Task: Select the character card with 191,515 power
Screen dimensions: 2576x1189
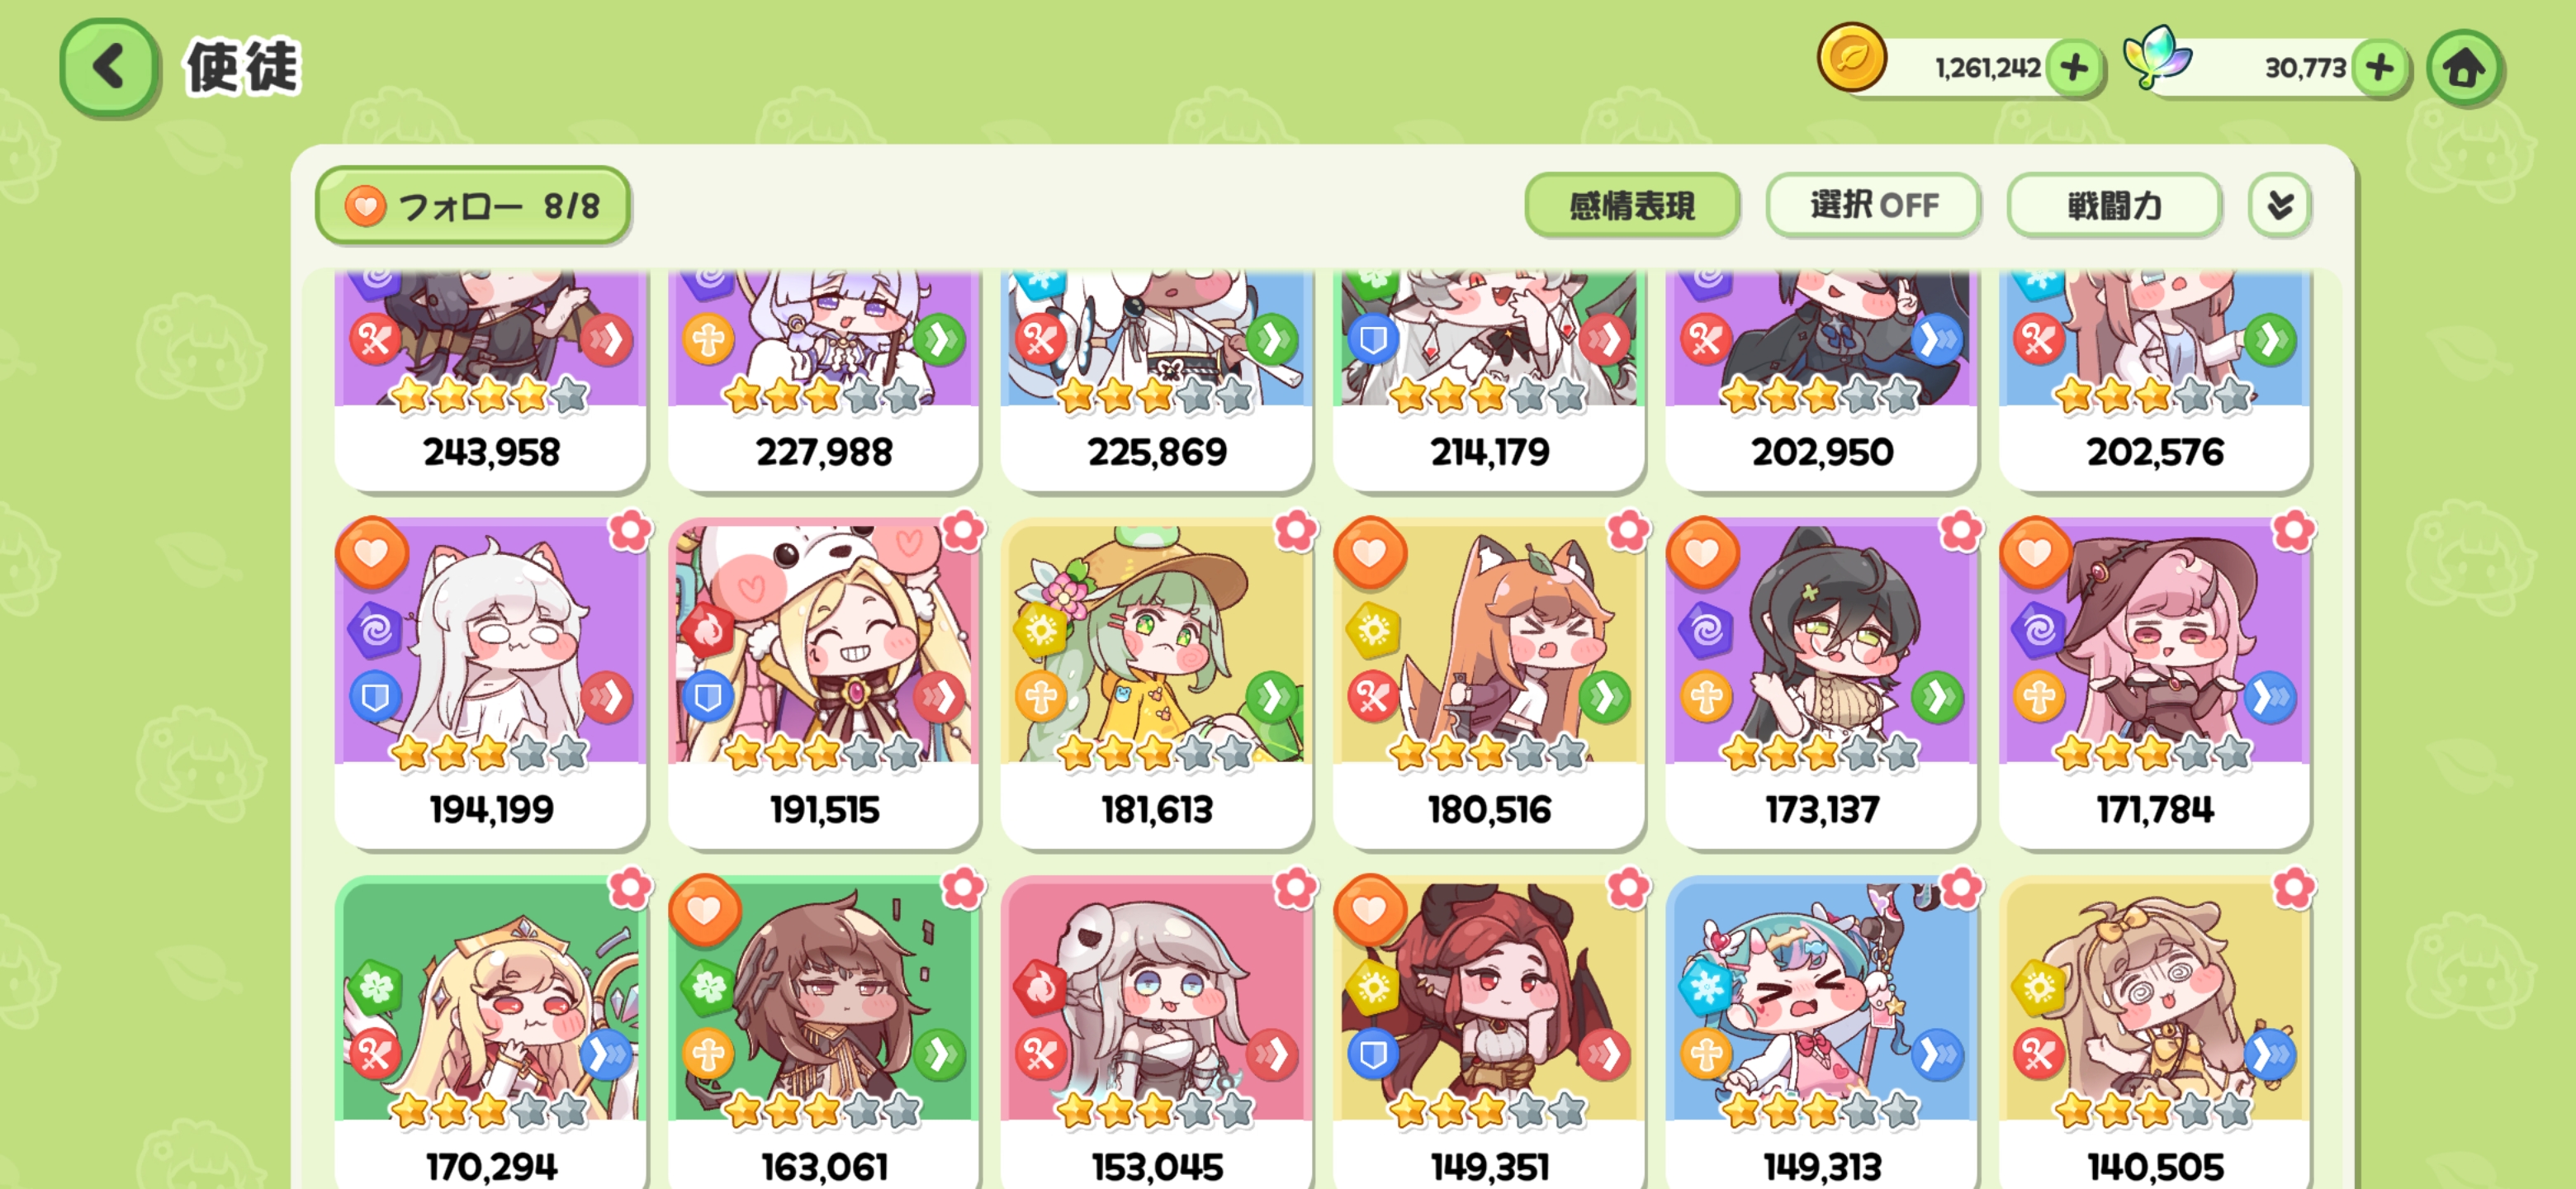Action: (x=823, y=683)
